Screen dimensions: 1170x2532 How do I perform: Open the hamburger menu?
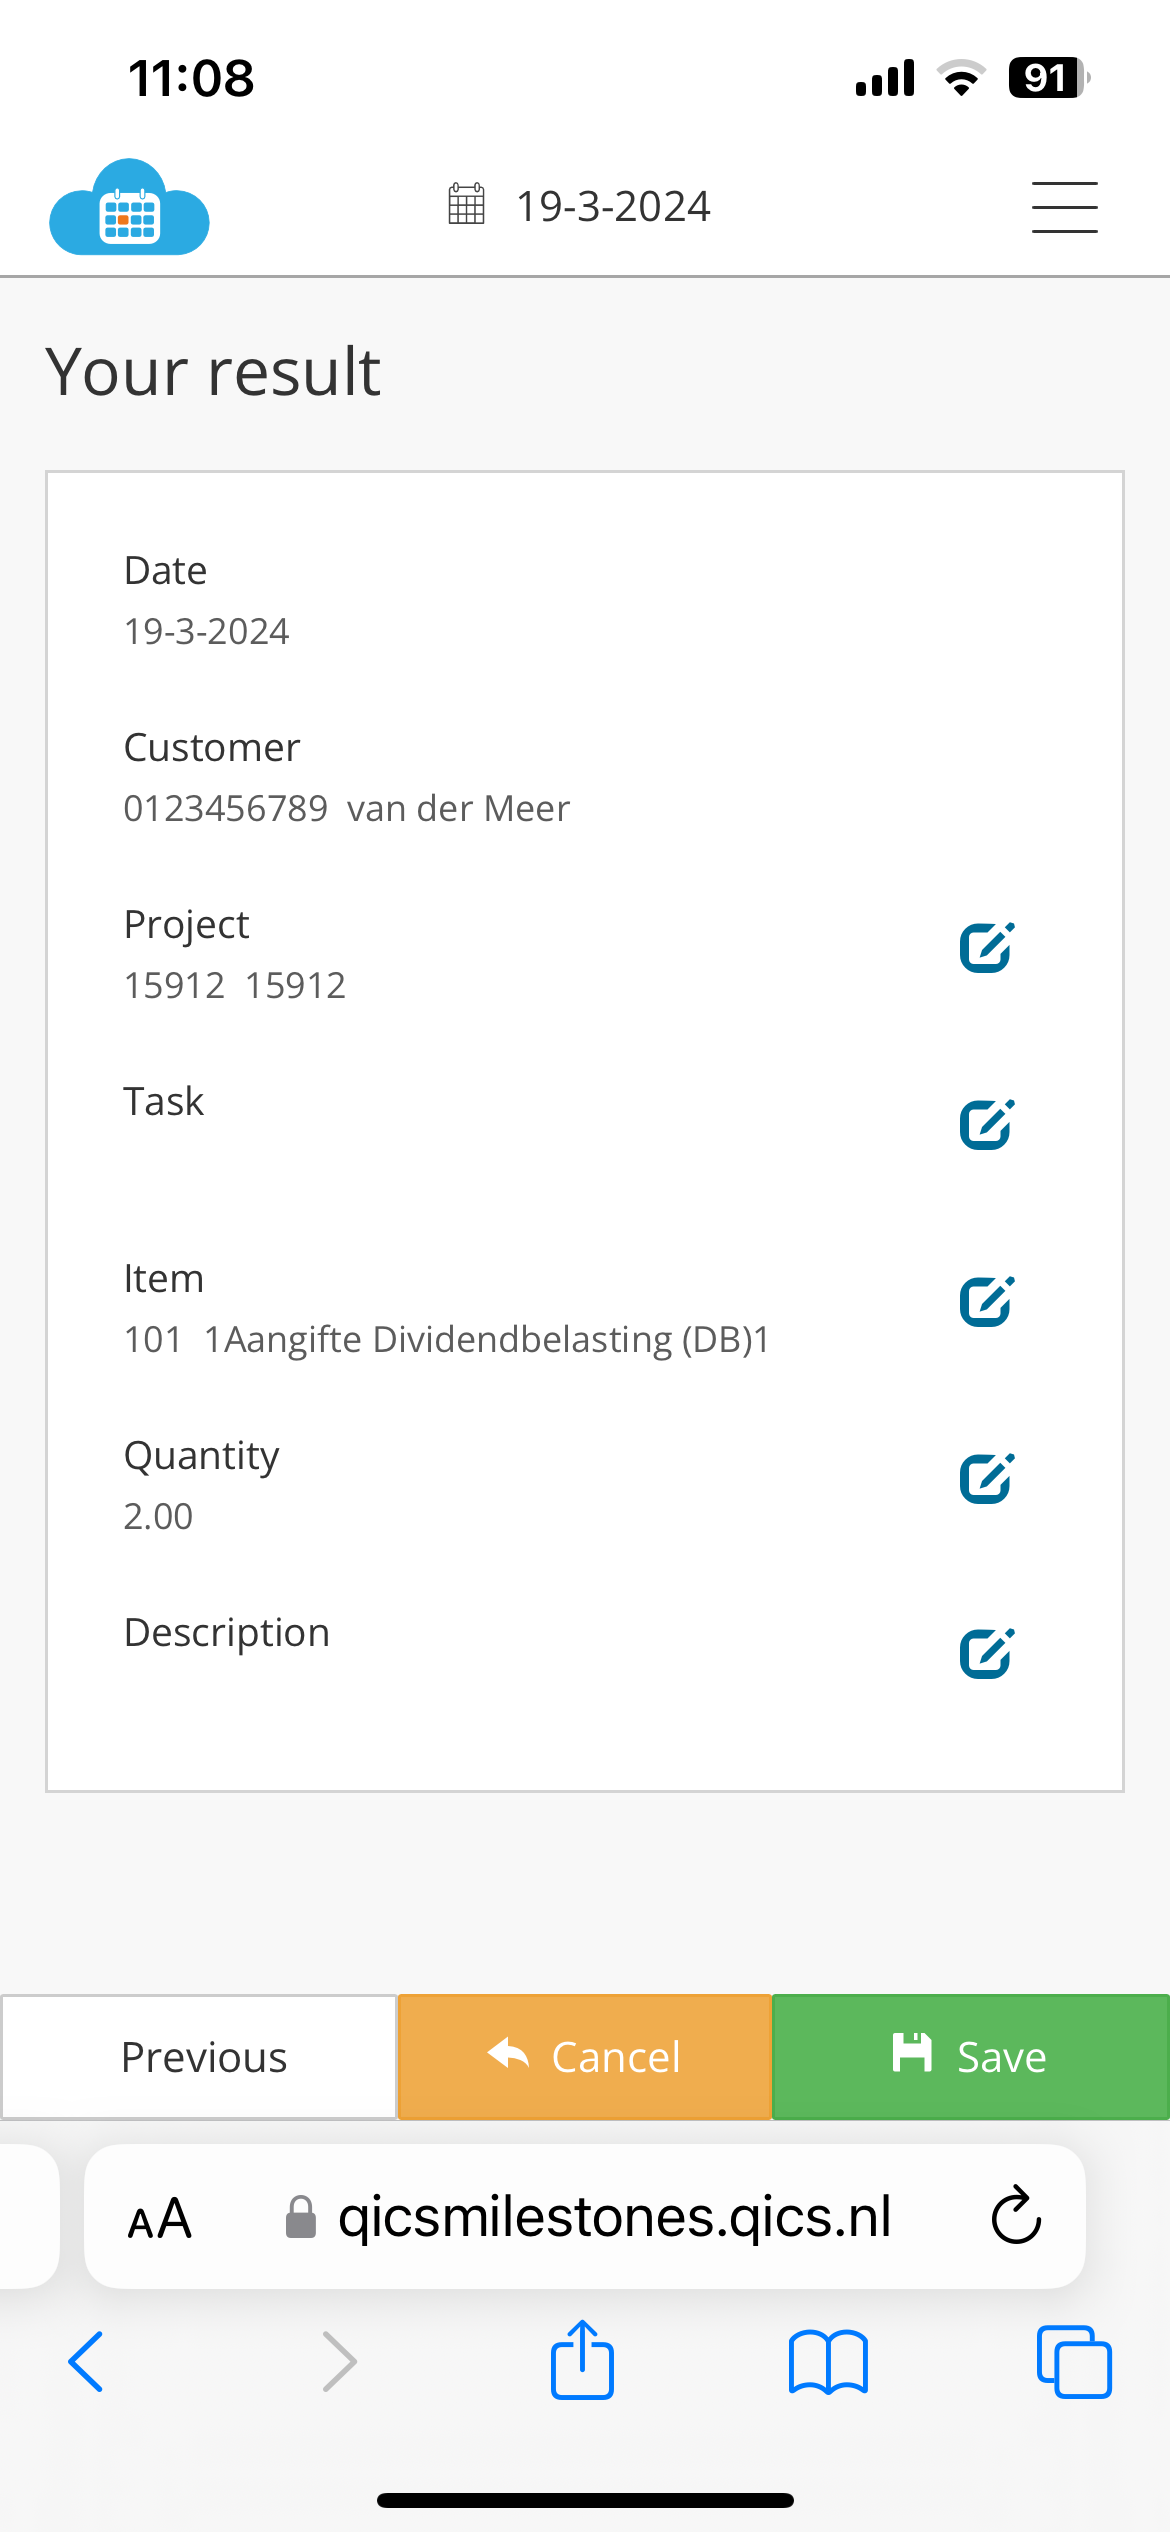pos(1064,207)
